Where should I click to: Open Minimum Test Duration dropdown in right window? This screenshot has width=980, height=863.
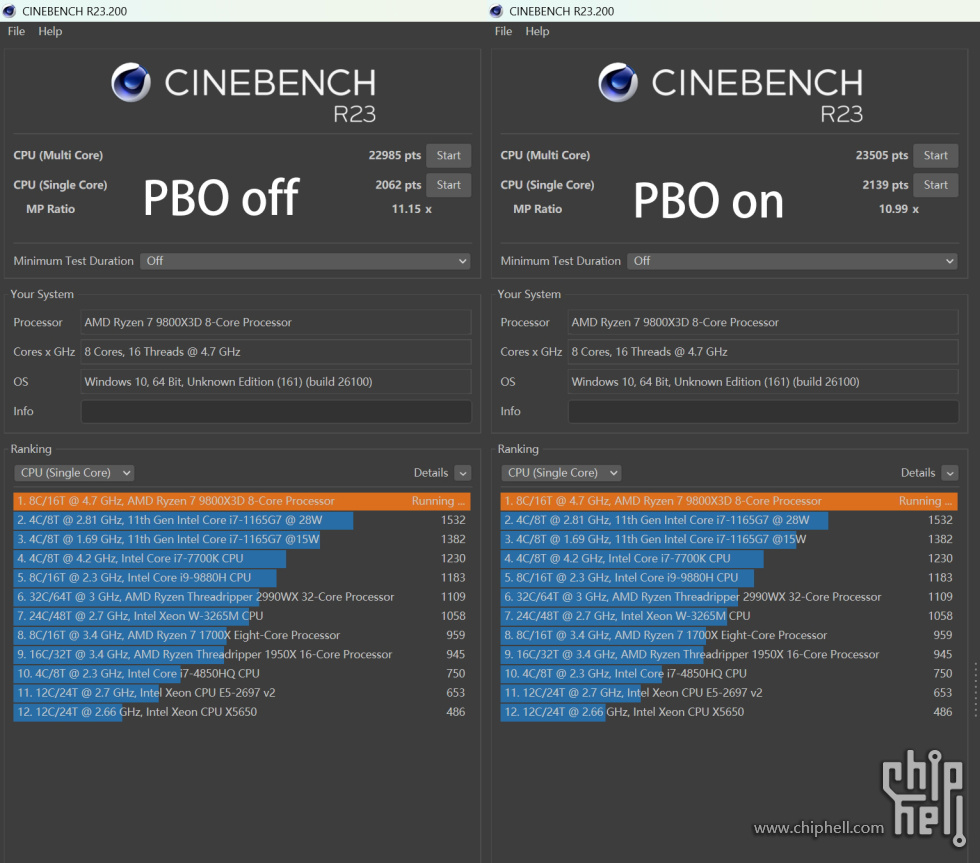point(792,261)
